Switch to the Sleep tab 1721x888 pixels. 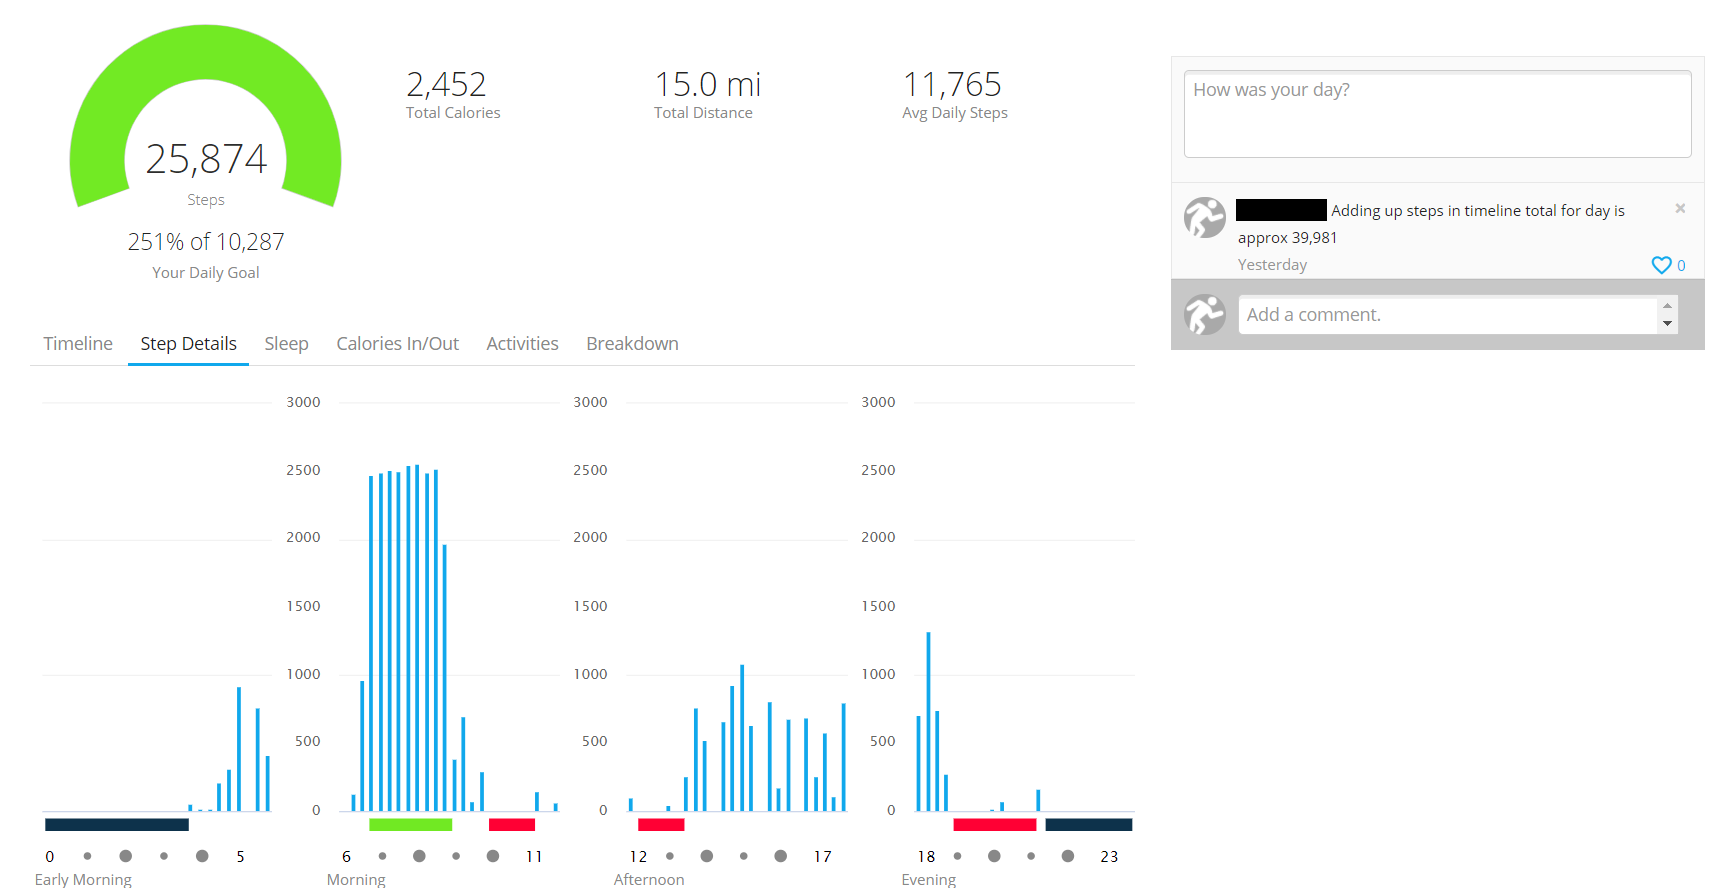(x=286, y=344)
